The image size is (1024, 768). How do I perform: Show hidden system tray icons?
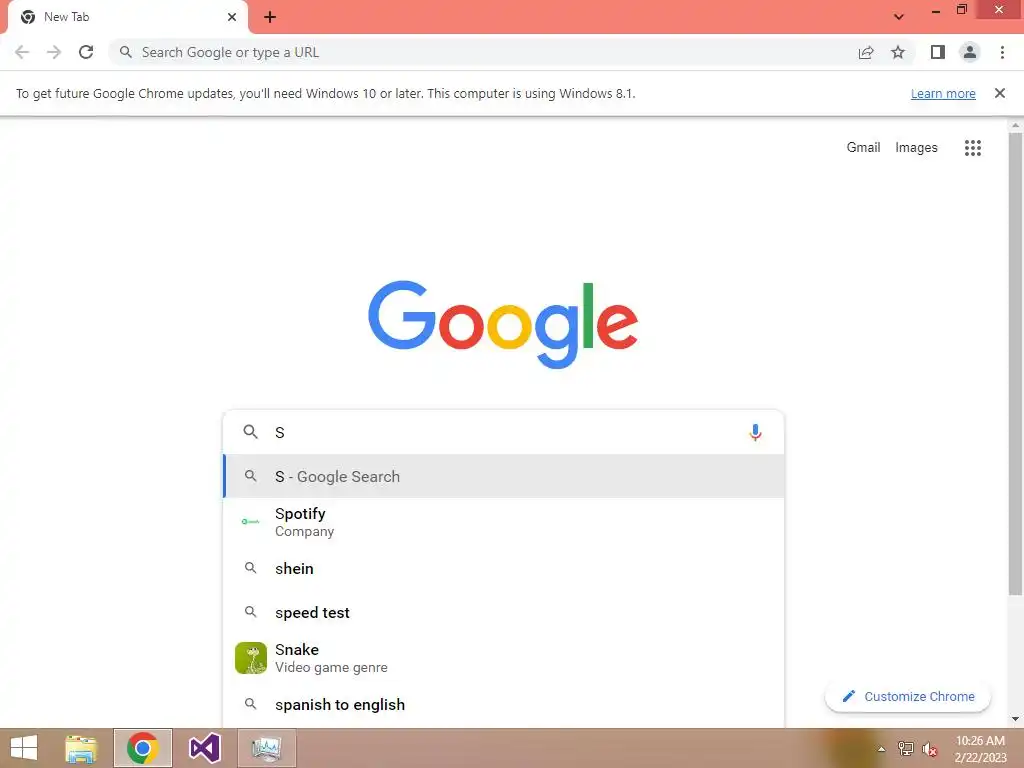pos(882,749)
